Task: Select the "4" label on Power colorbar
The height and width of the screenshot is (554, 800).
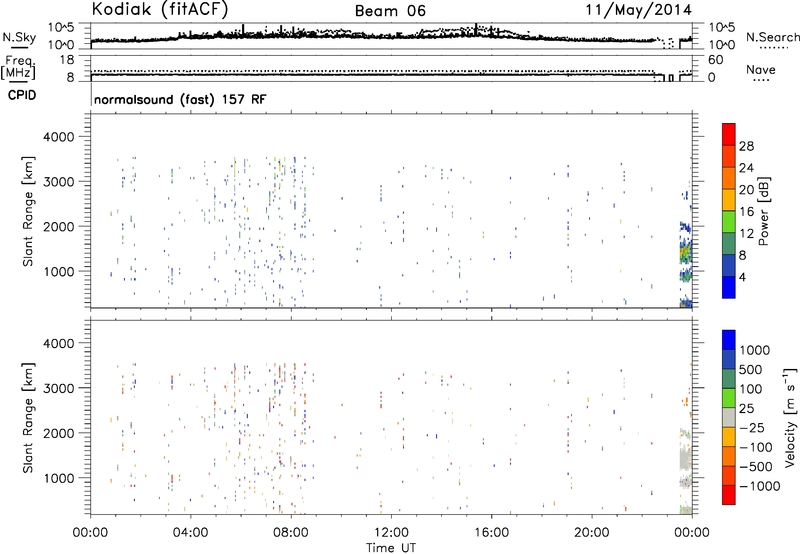Action: click(x=742, y=277)
